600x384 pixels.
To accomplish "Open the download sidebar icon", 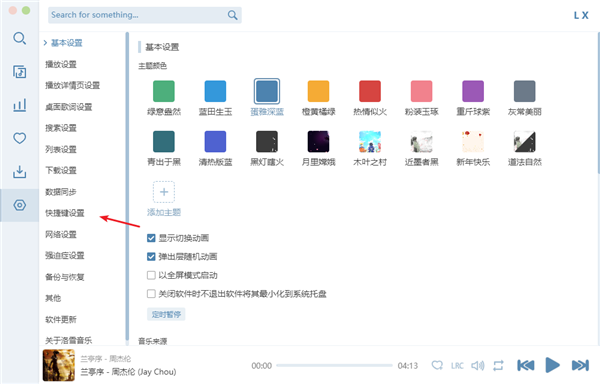I will pos(20,172).
